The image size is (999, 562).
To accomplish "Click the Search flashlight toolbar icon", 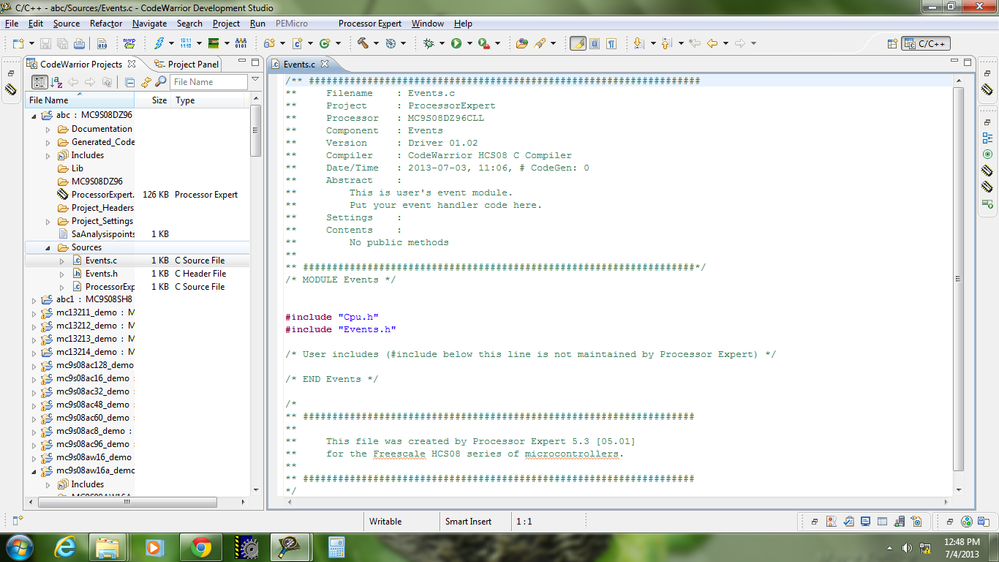I will (x=540, y=43).
